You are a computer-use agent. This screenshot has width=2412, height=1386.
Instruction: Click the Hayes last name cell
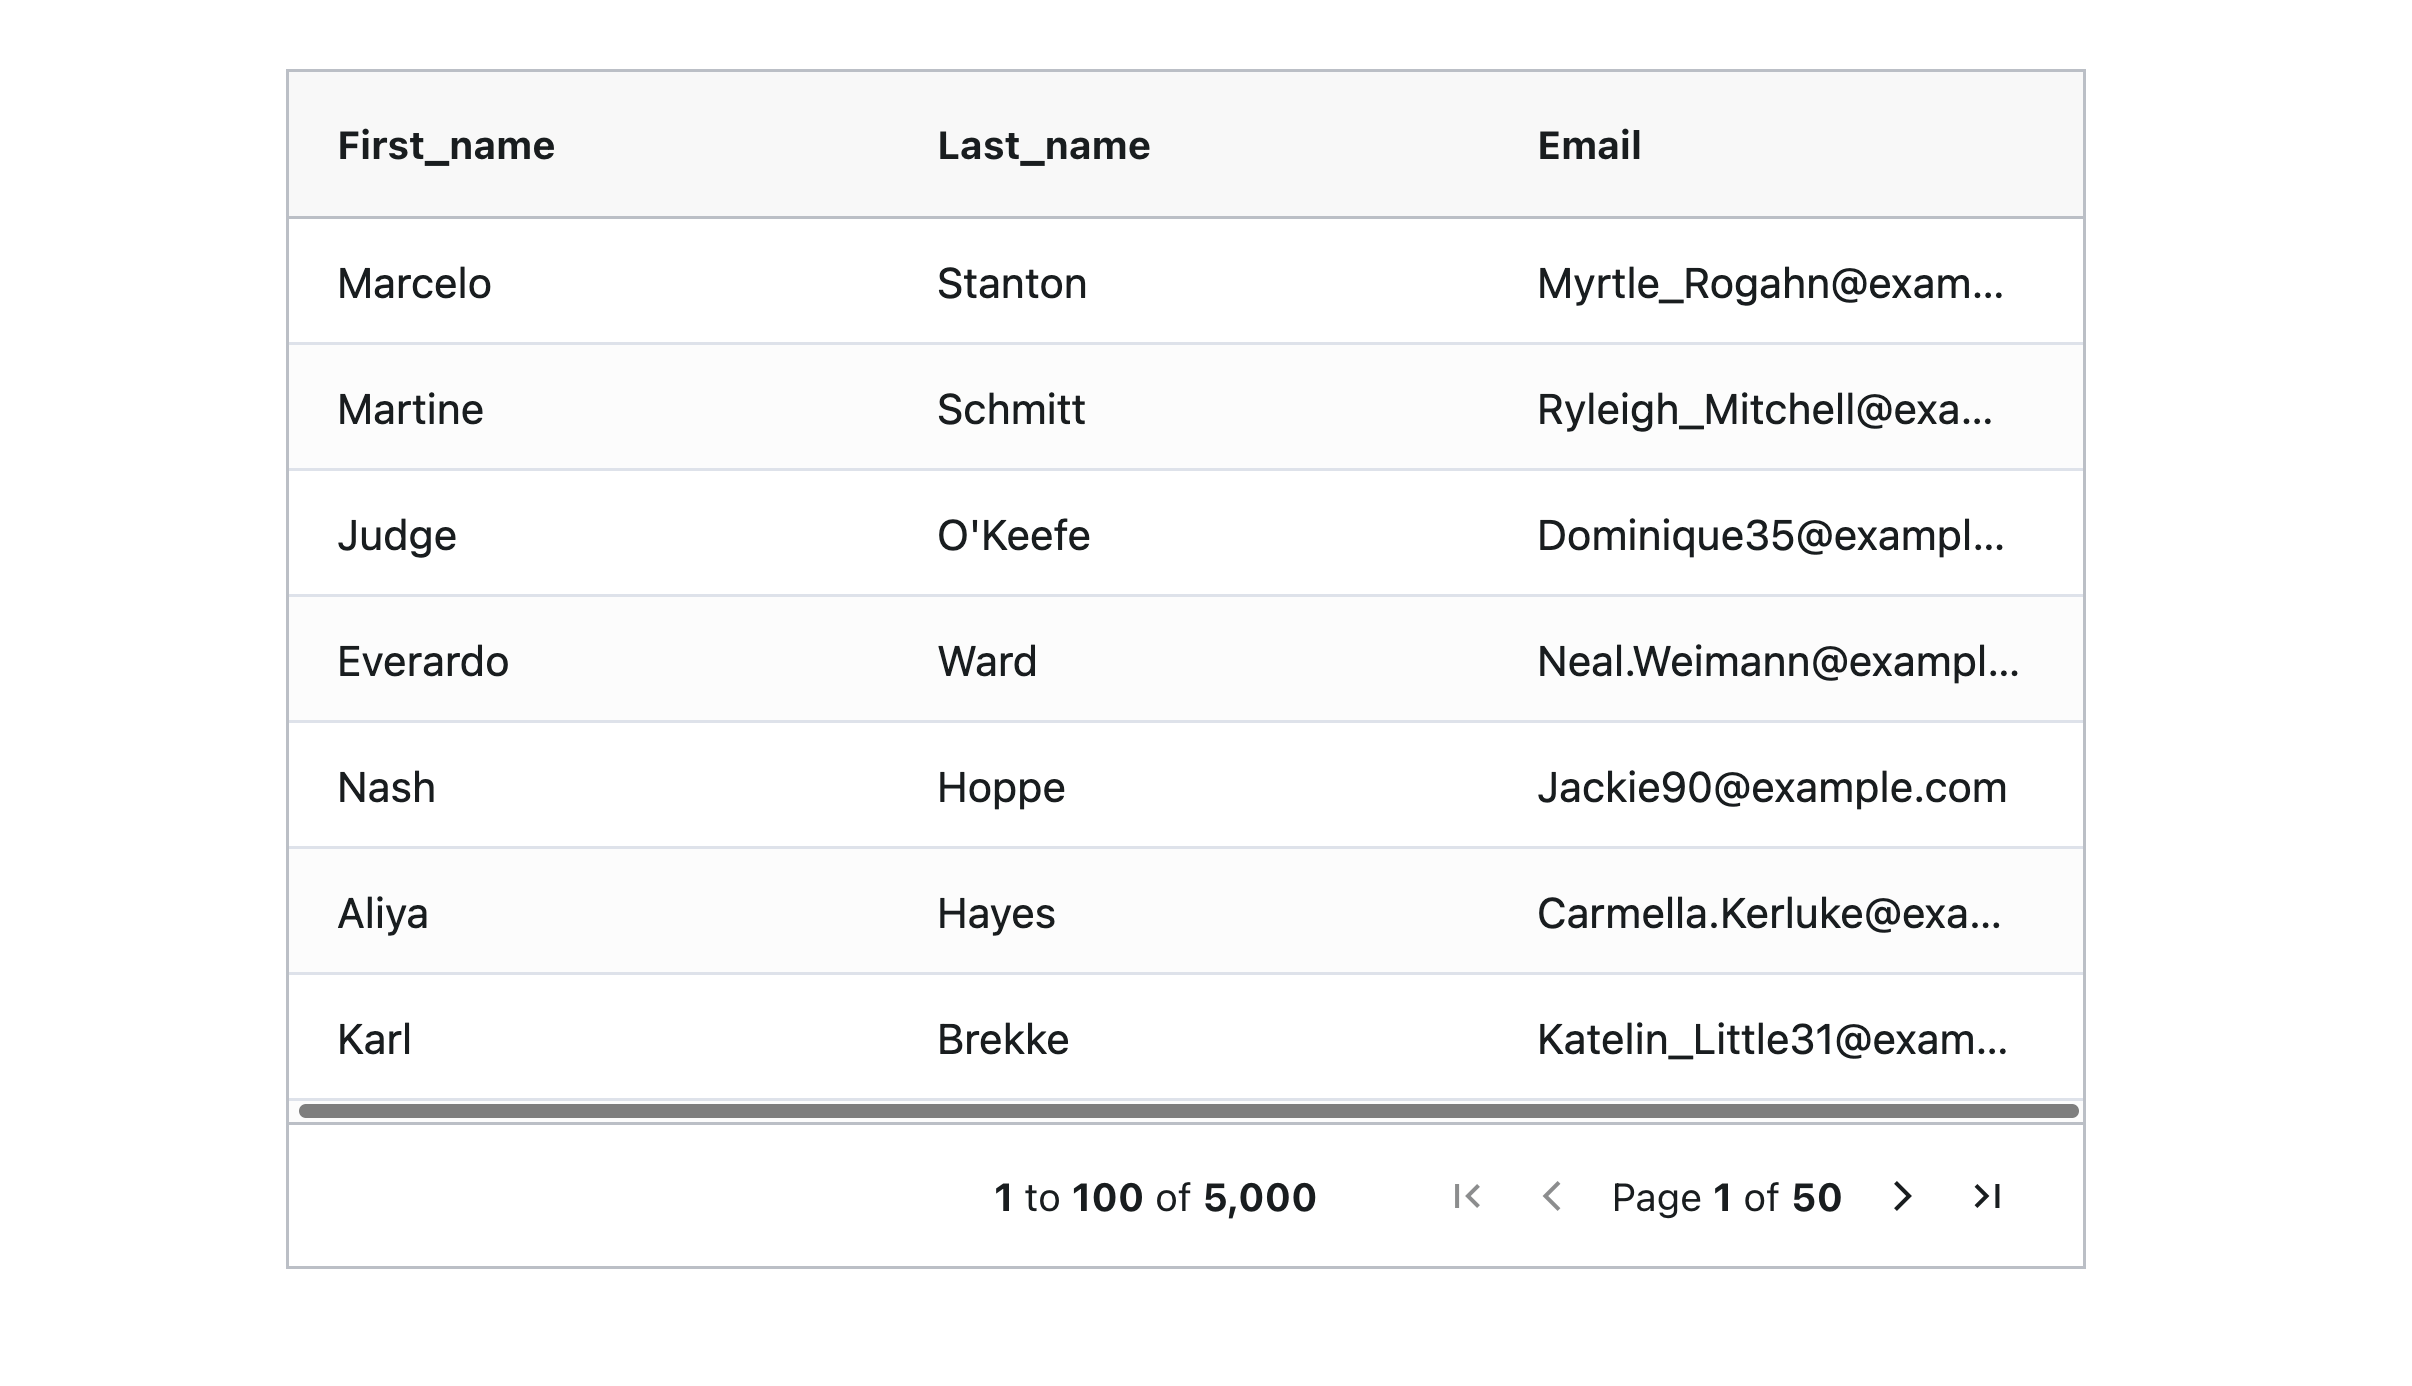(996, 914)
